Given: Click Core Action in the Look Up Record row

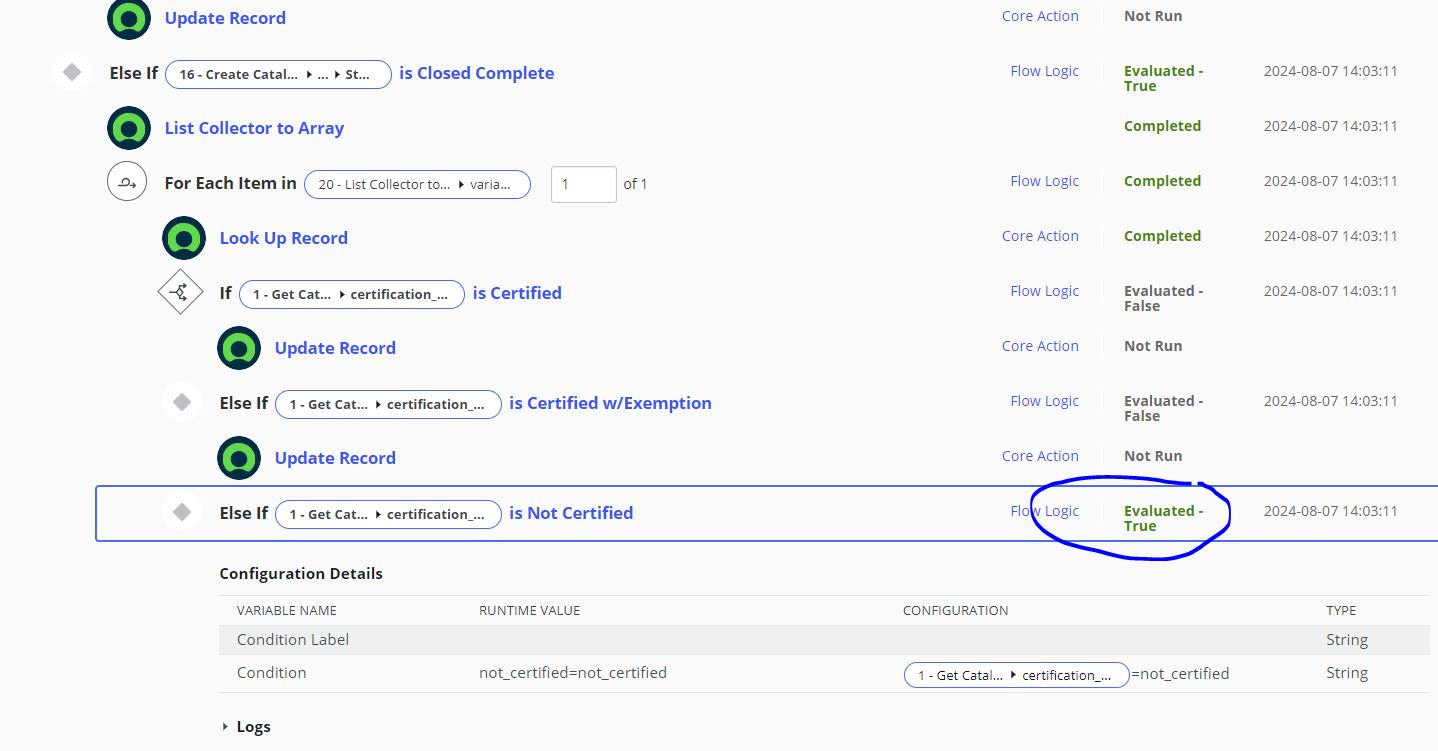Looking at the screenshot, I should 1040,236.
